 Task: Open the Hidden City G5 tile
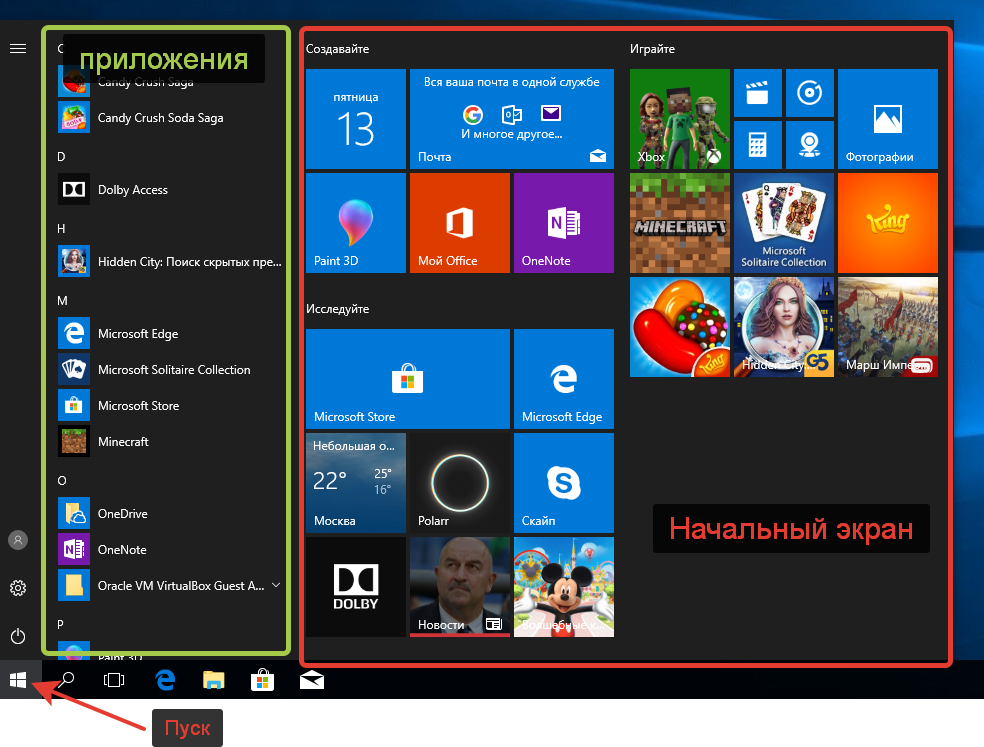click(784, 327)
